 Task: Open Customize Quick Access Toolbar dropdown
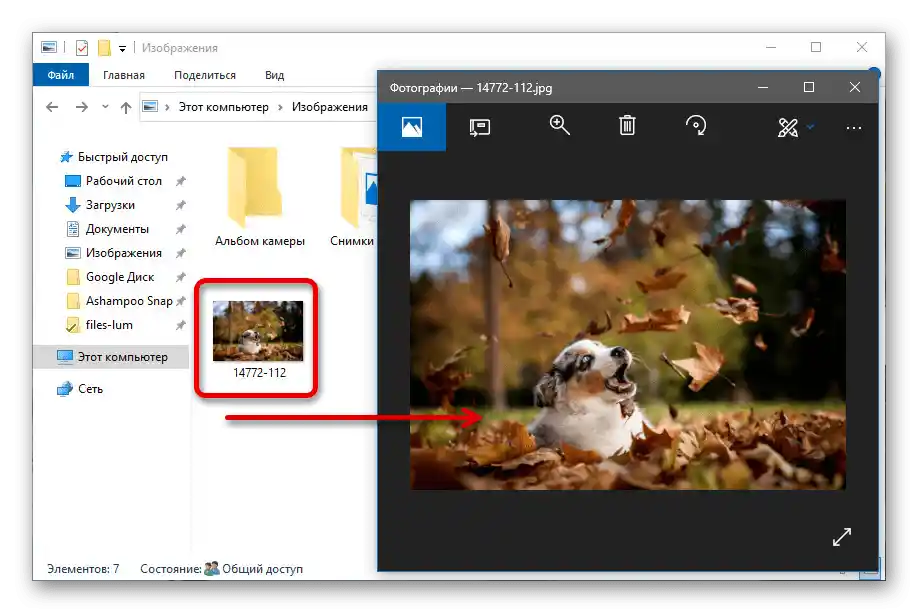tap(122, 49)
